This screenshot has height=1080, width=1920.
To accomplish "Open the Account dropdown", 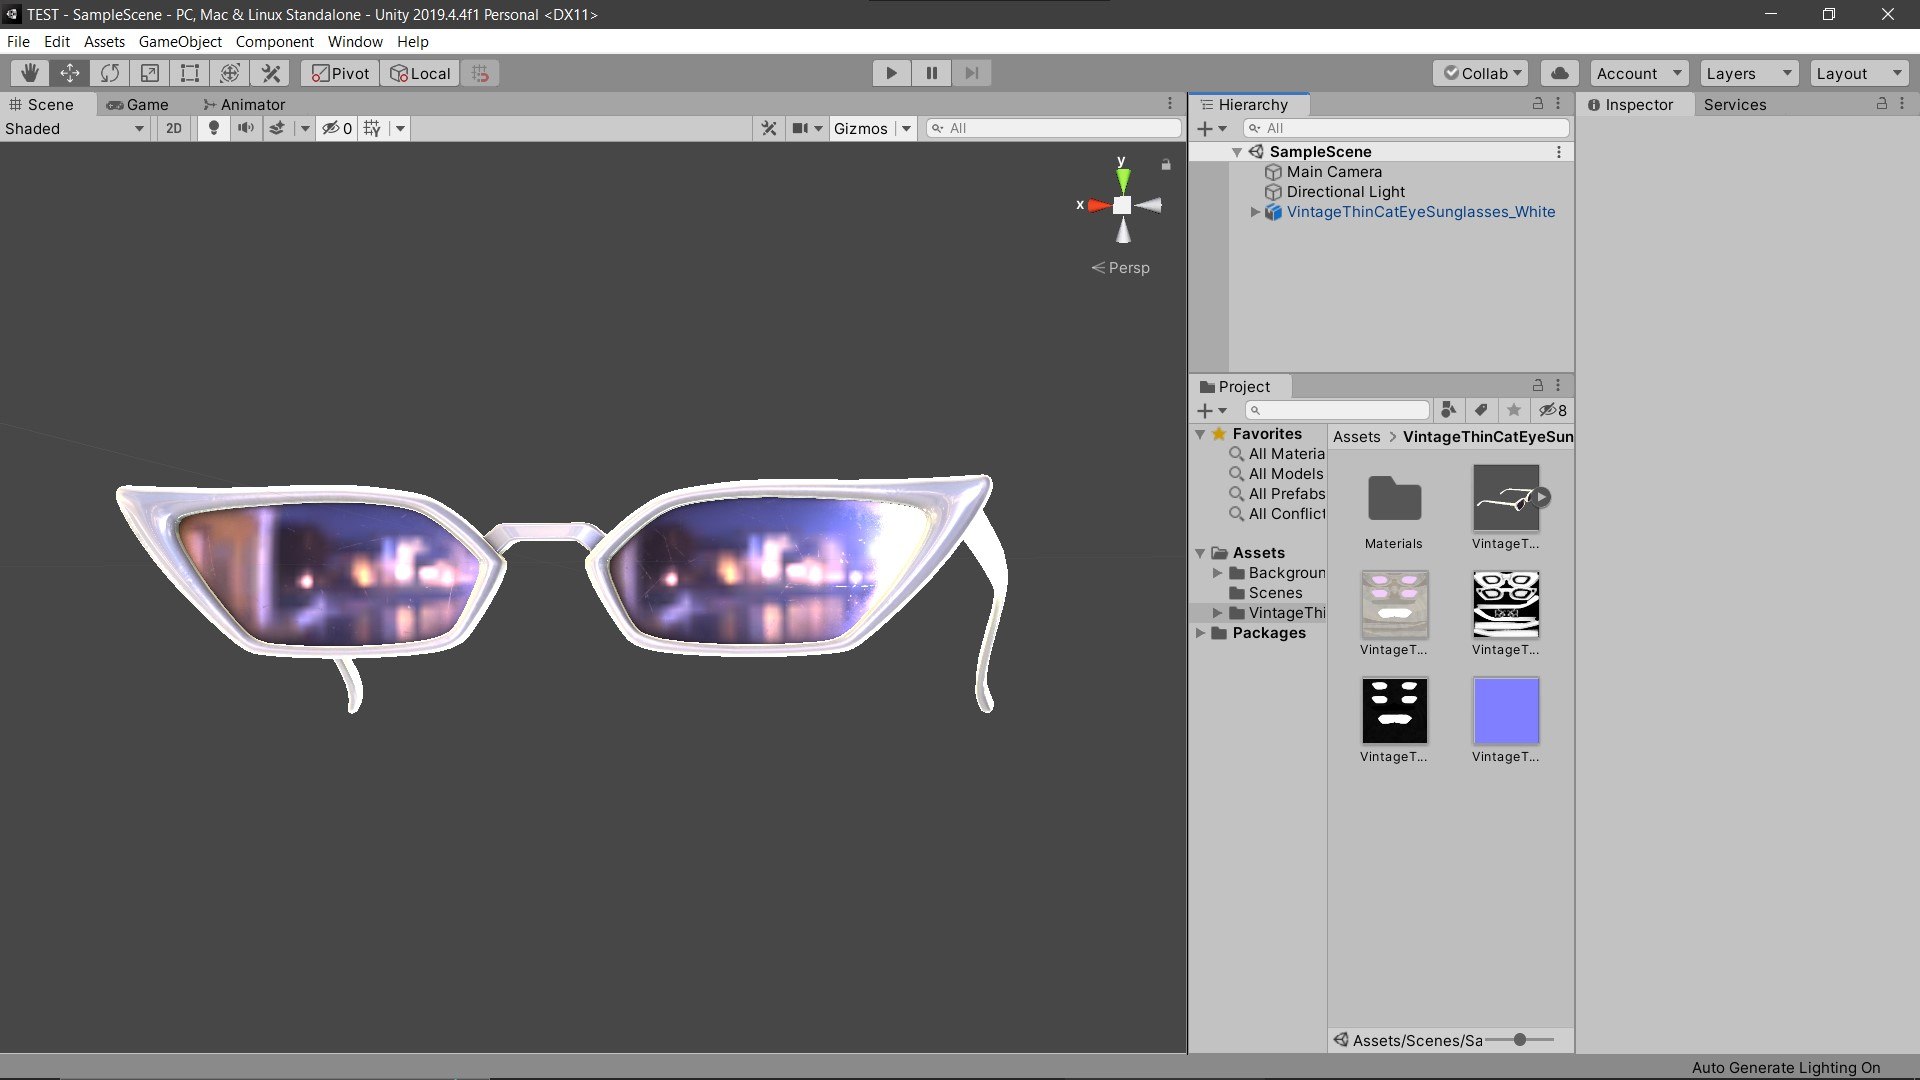I will tap(1639, 73).
